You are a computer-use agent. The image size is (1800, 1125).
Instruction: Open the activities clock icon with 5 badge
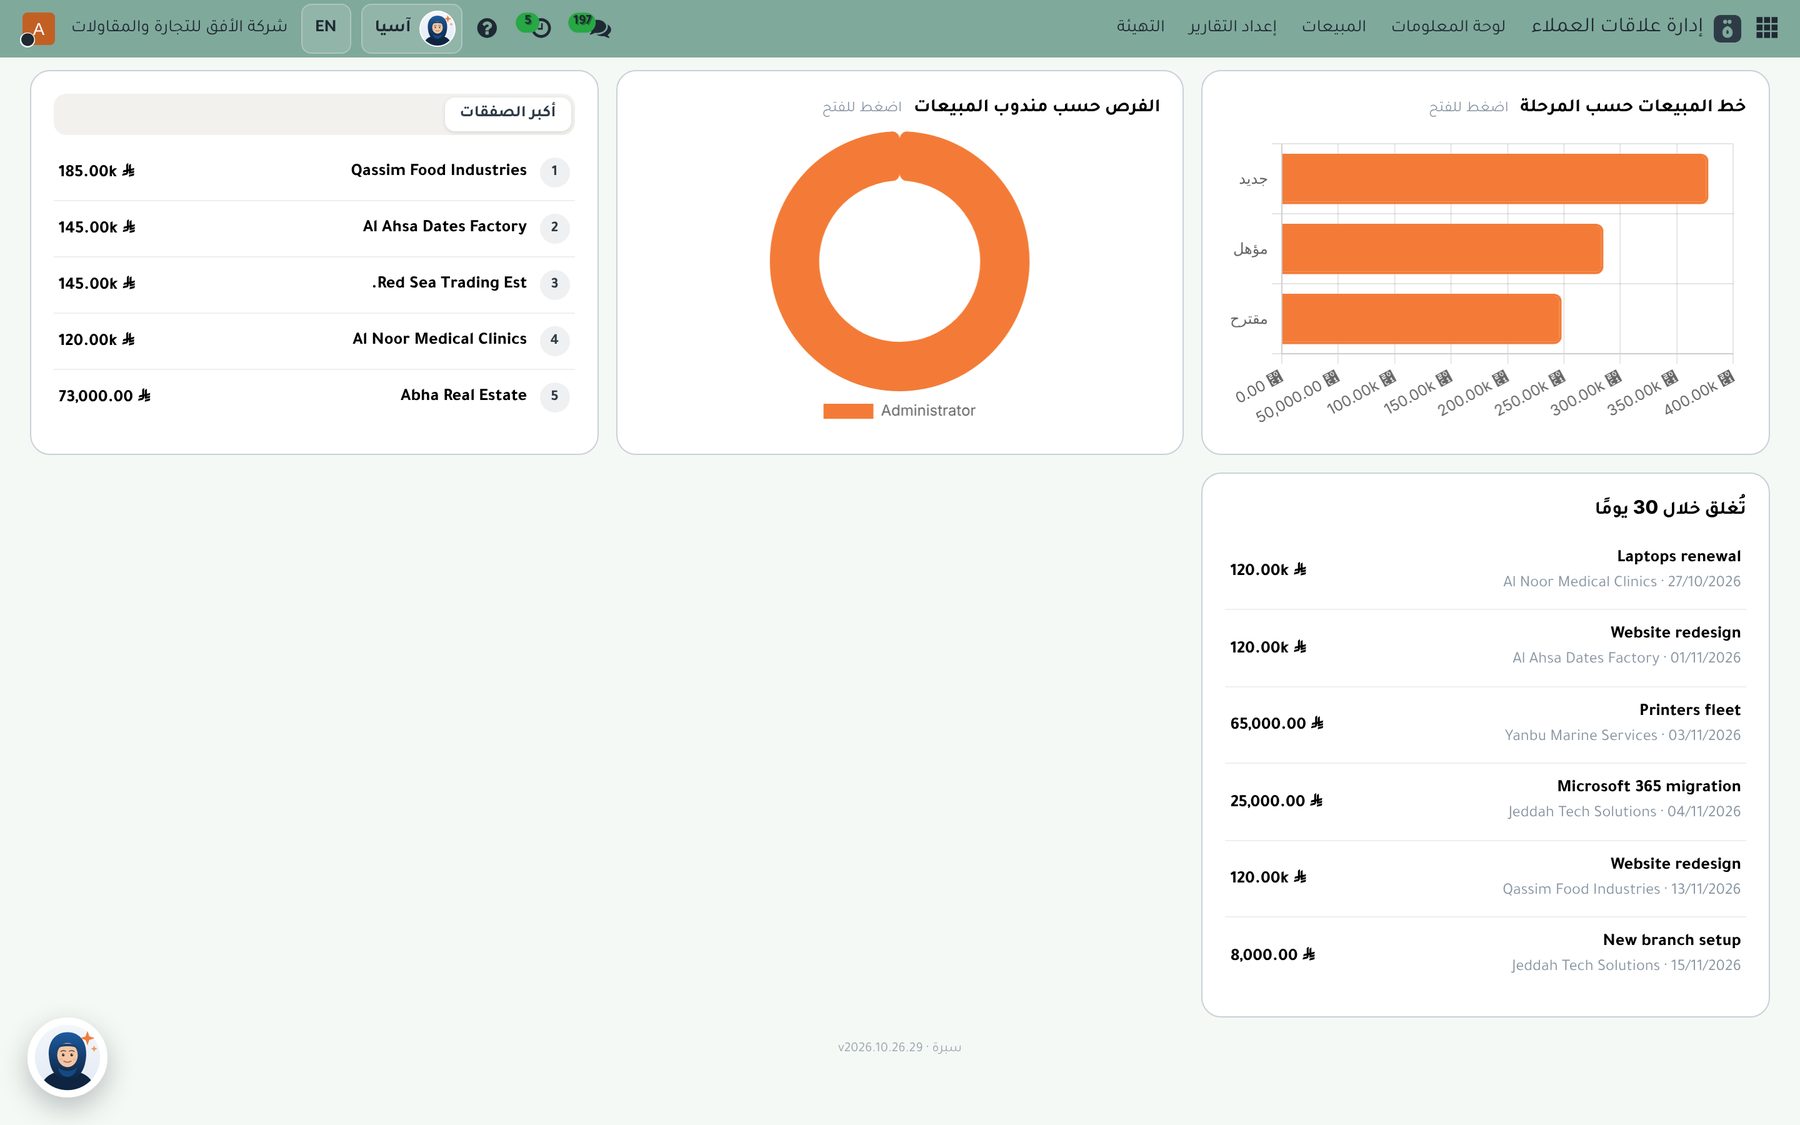(x=535, y=26)
